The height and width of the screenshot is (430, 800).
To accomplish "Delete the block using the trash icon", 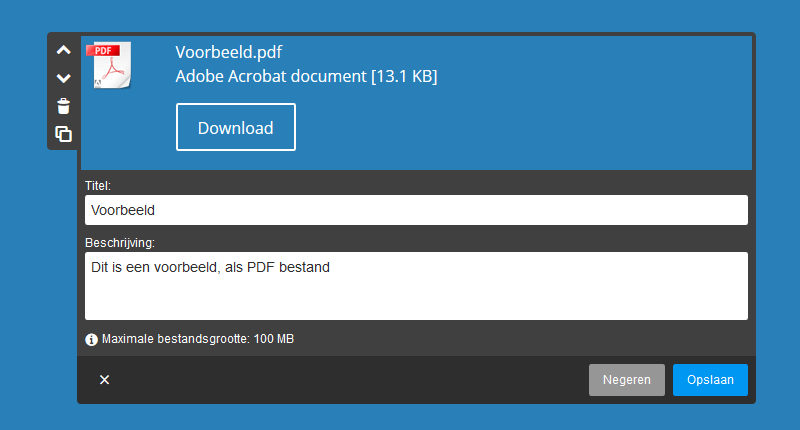I will 63,106.
